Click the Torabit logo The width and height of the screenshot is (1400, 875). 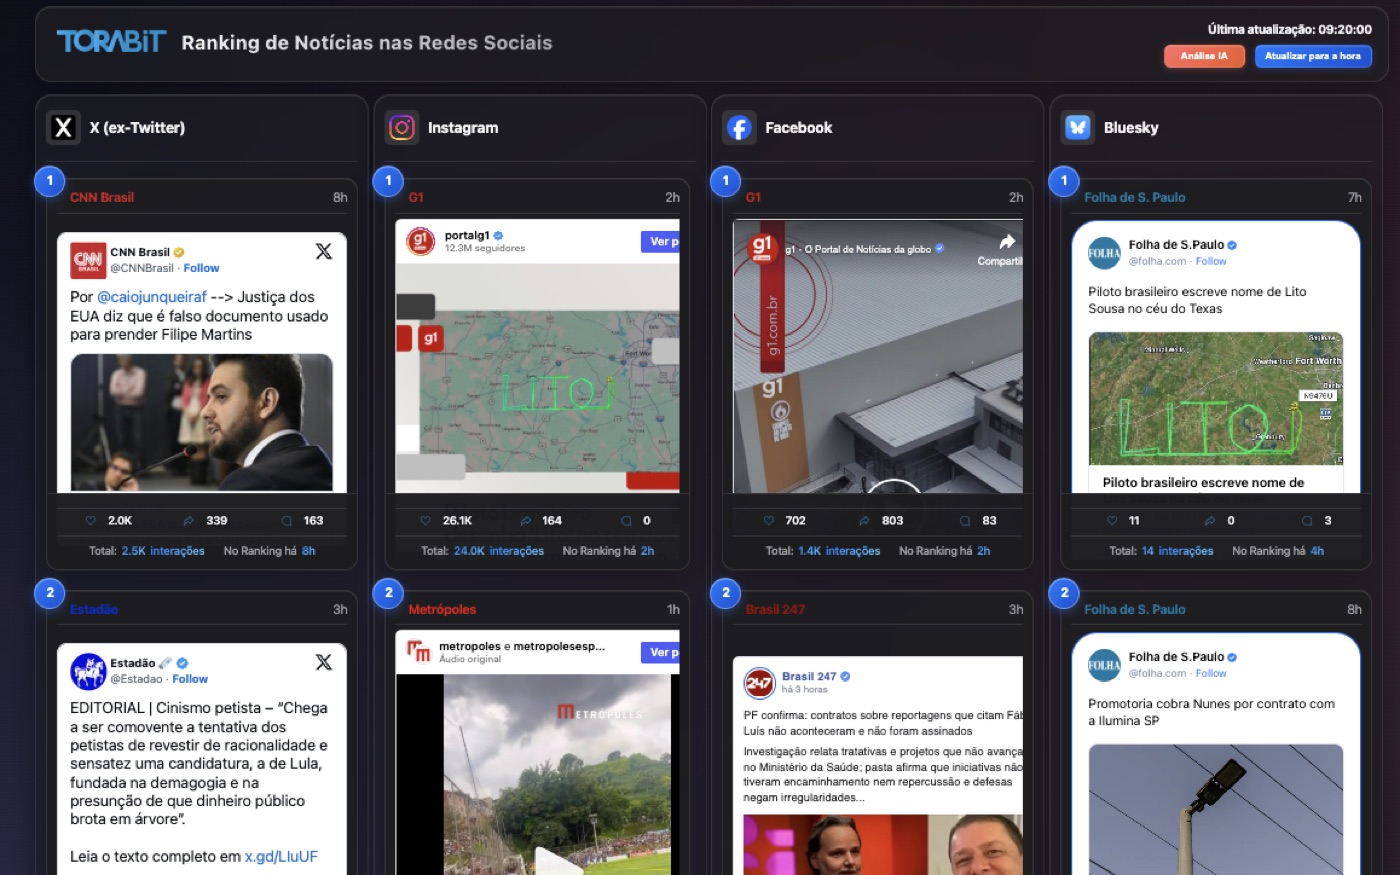click(x=111, y=41)
